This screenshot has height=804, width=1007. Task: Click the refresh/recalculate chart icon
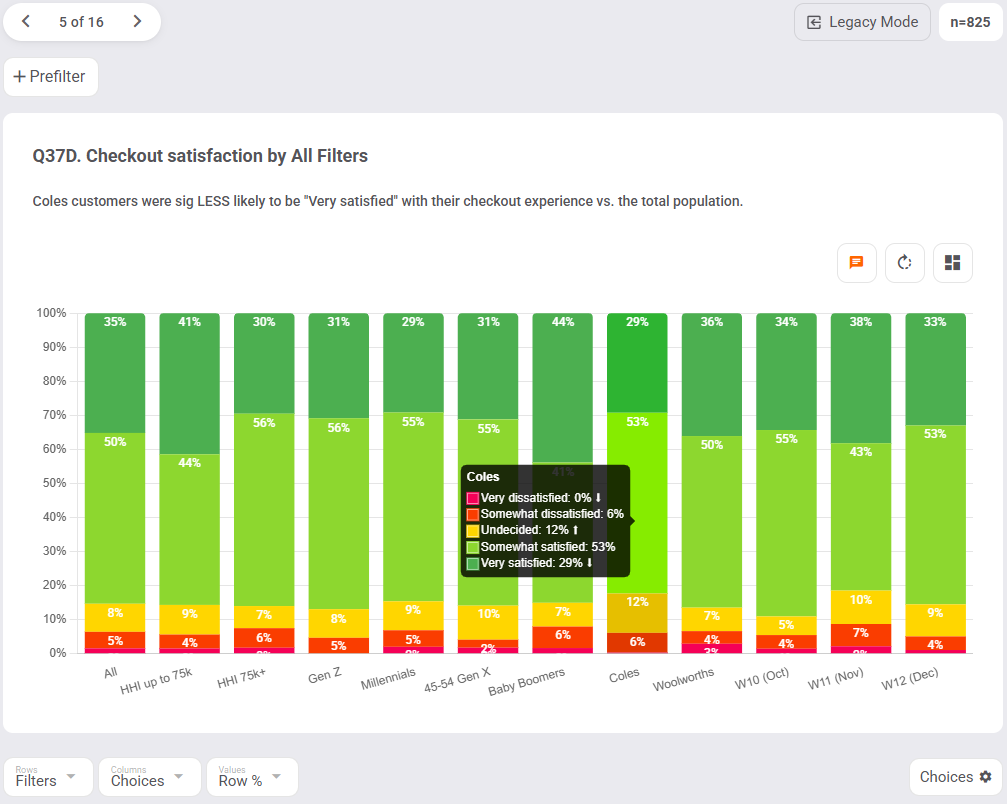pos(904,263)
